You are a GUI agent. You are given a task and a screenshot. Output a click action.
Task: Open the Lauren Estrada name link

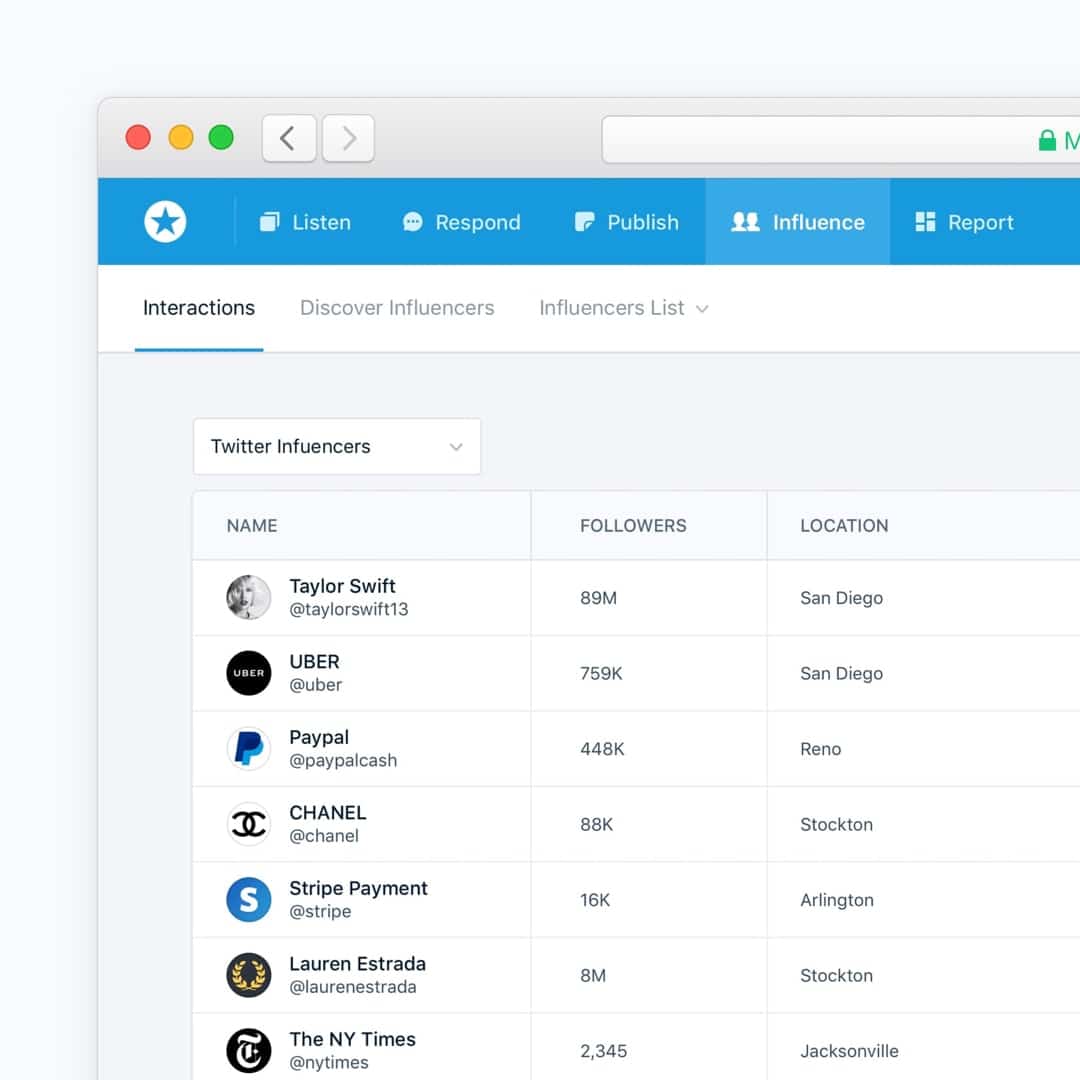point(357,964)
